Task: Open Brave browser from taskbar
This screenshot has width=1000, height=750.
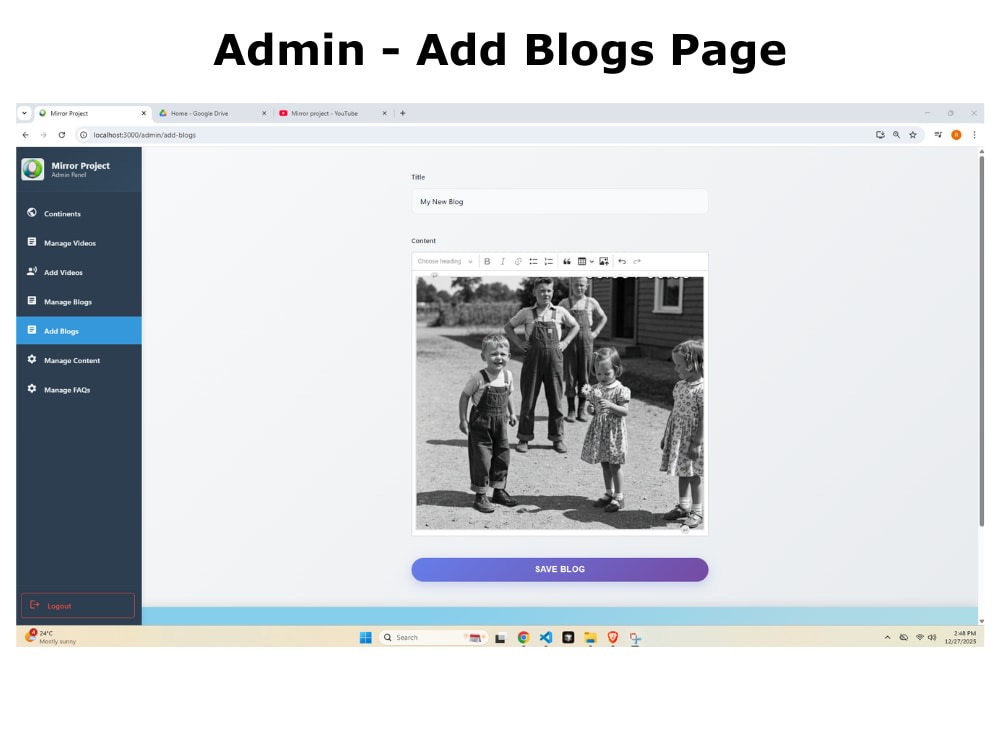Action: point(613,638)
